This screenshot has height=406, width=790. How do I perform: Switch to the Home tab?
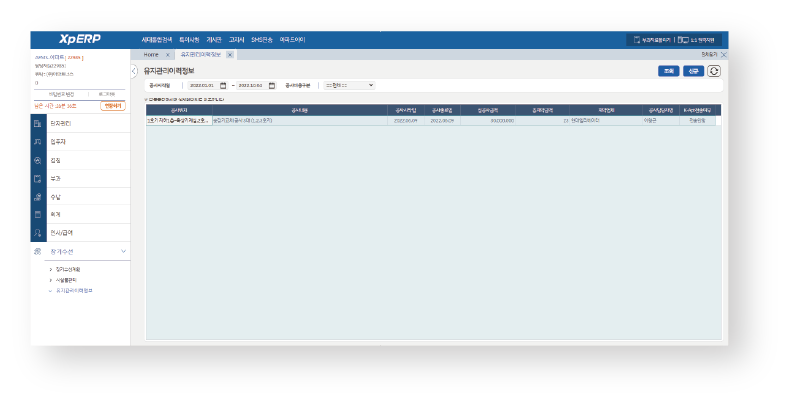[x=151, y=55]
